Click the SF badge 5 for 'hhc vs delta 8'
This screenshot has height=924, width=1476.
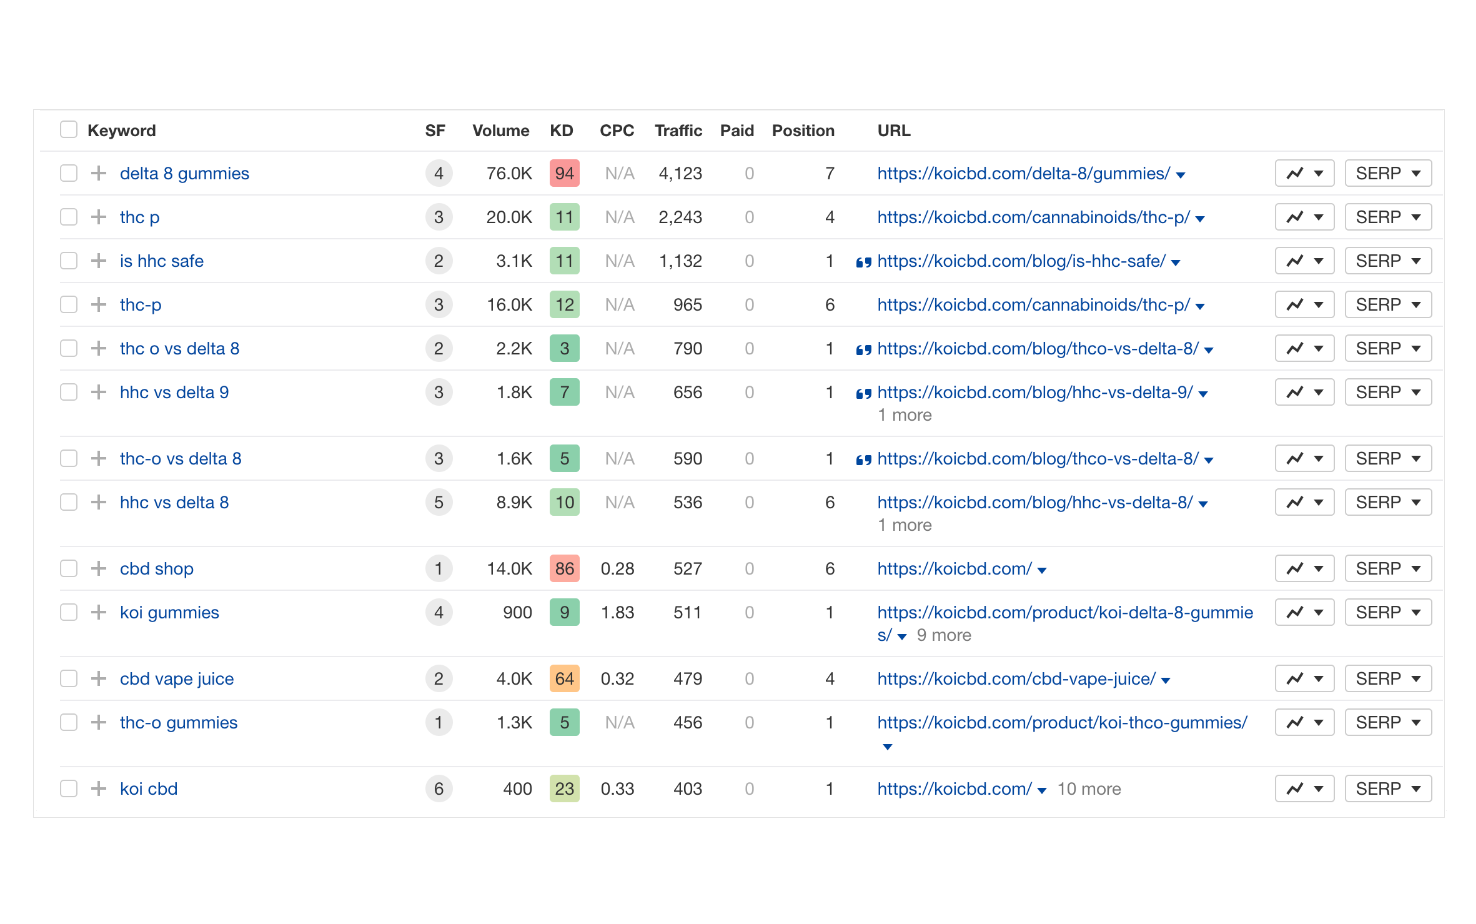pos(439,503)
